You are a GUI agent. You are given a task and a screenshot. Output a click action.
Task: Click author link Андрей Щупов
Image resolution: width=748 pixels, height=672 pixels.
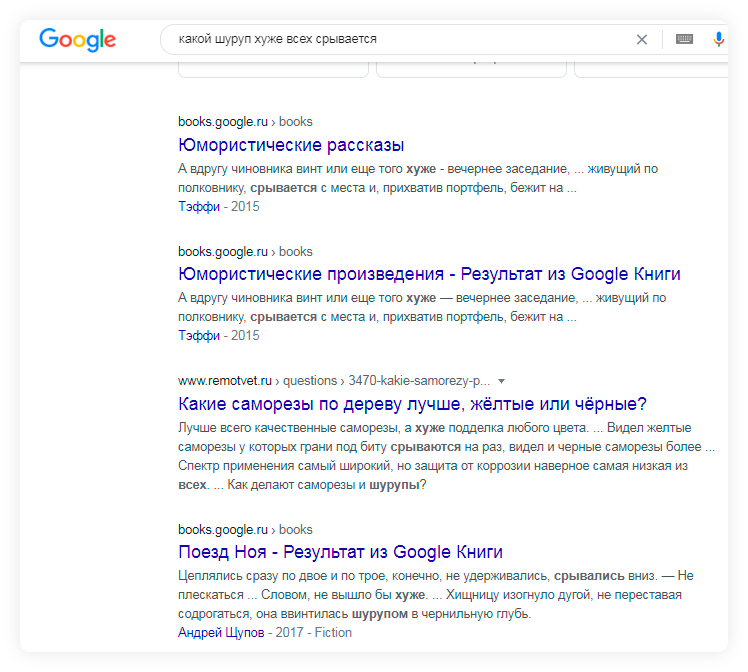pos(221,632)
